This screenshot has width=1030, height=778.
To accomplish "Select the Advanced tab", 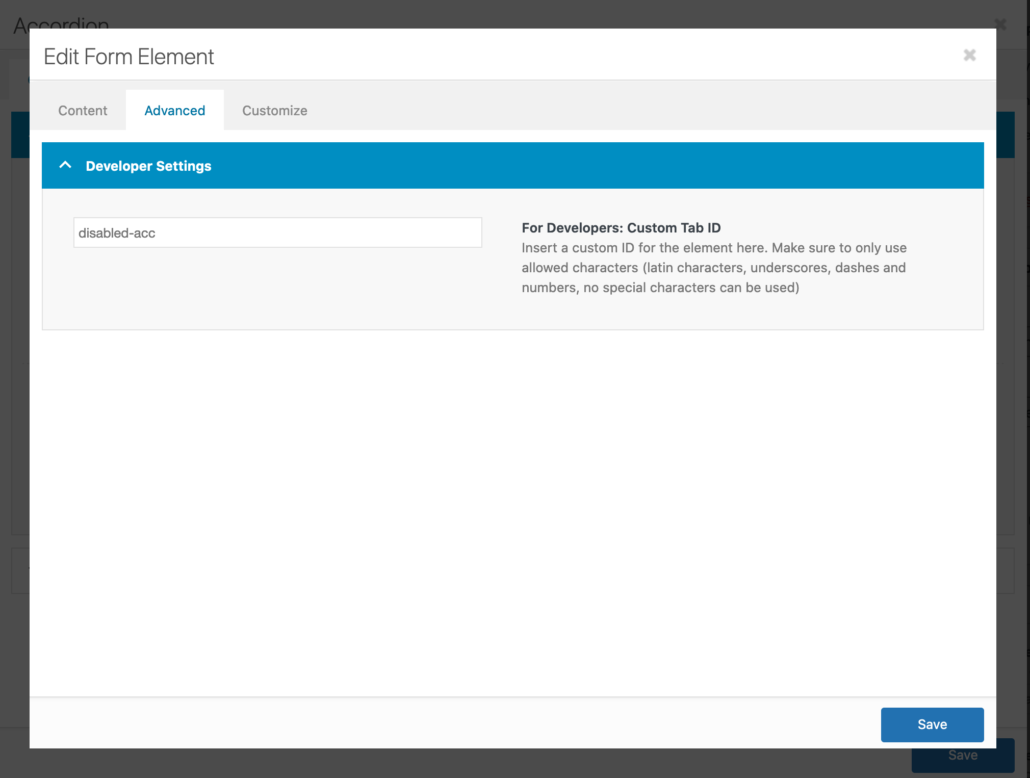I will (x=174, y=110).
